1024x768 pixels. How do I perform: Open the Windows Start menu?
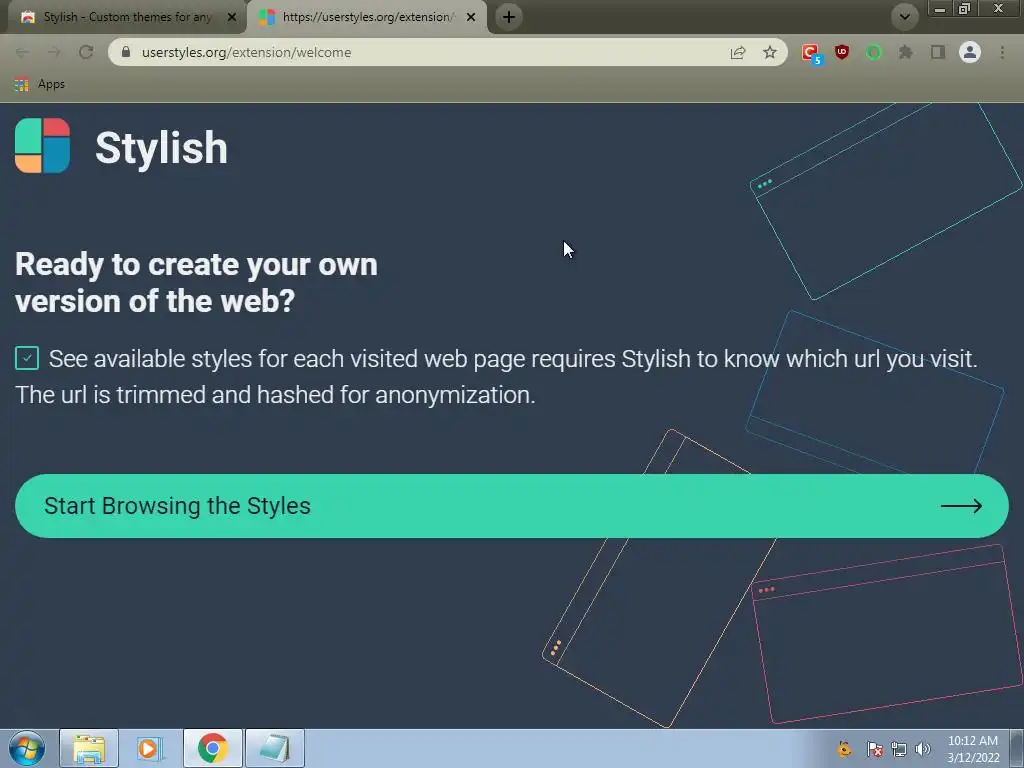pos(27,748)
